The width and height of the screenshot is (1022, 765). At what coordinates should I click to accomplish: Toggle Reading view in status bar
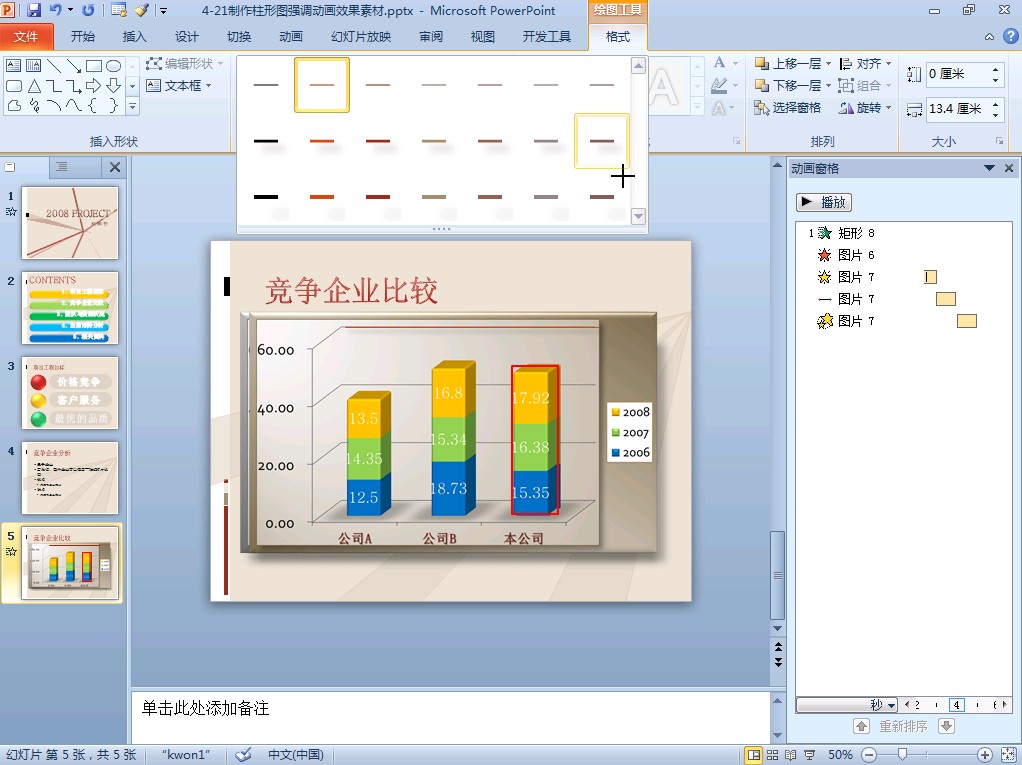(788, 755)
